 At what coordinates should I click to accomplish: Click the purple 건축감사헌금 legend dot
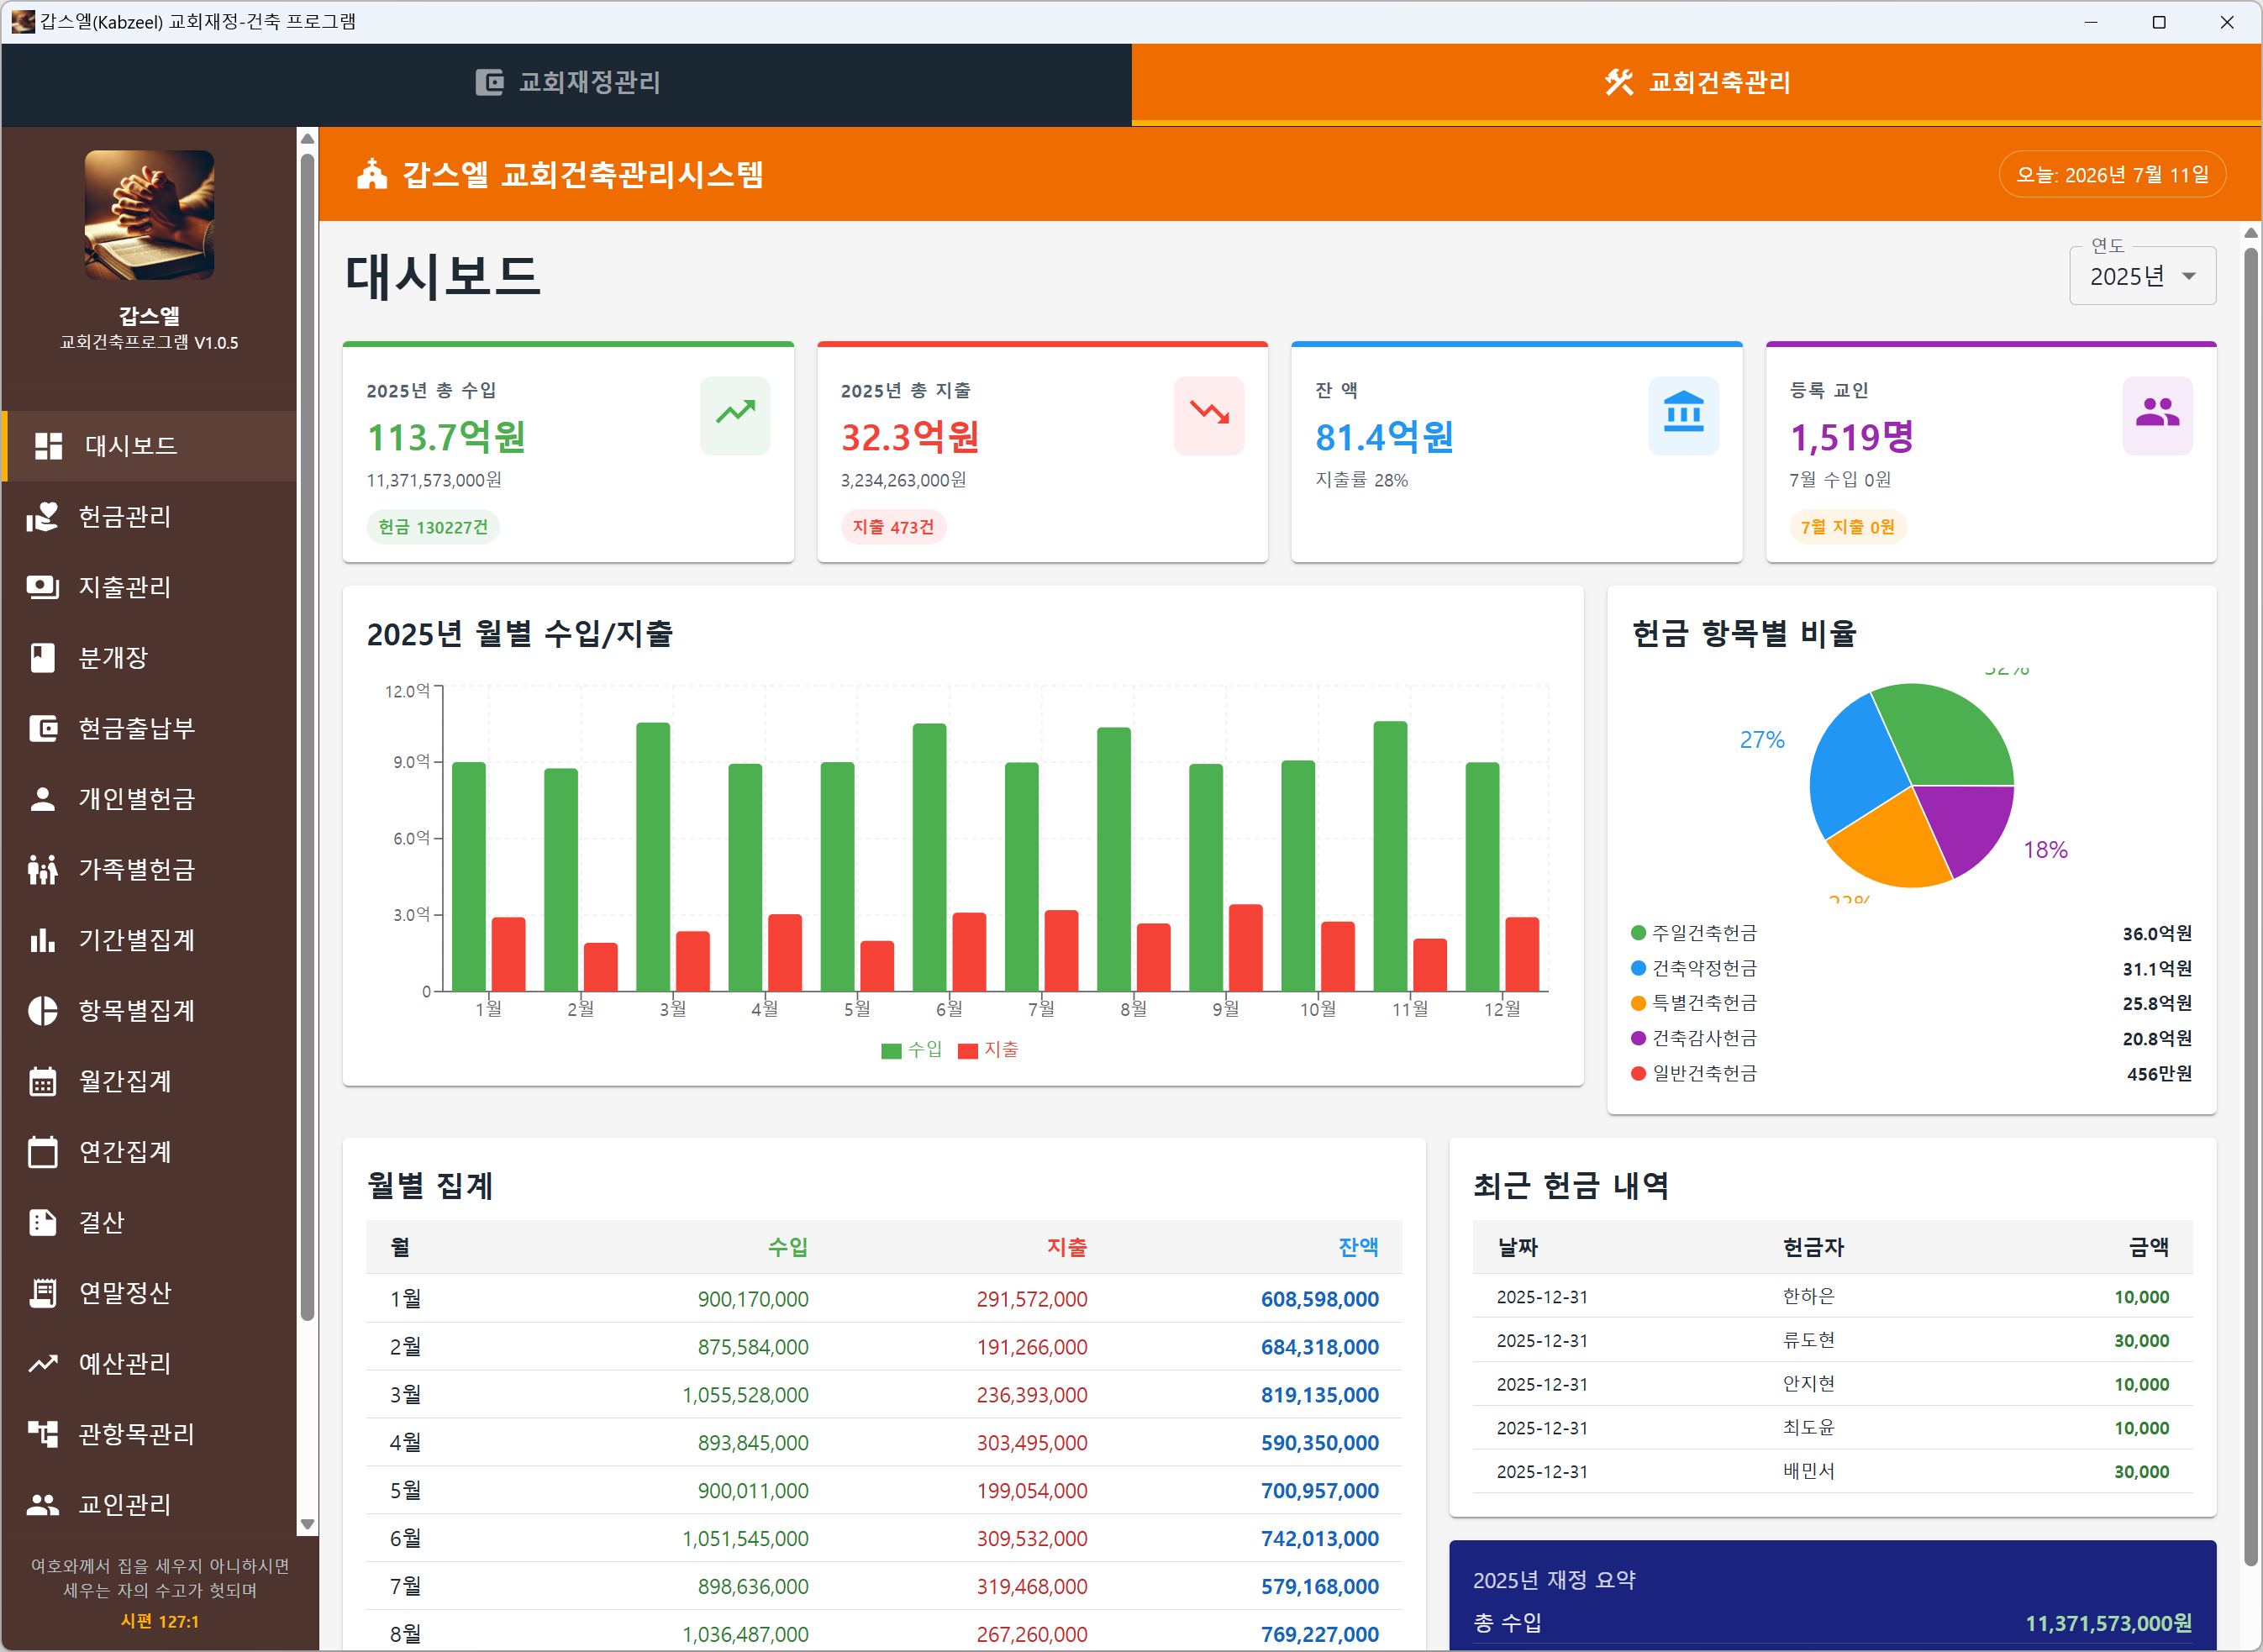(1639, 1038)
